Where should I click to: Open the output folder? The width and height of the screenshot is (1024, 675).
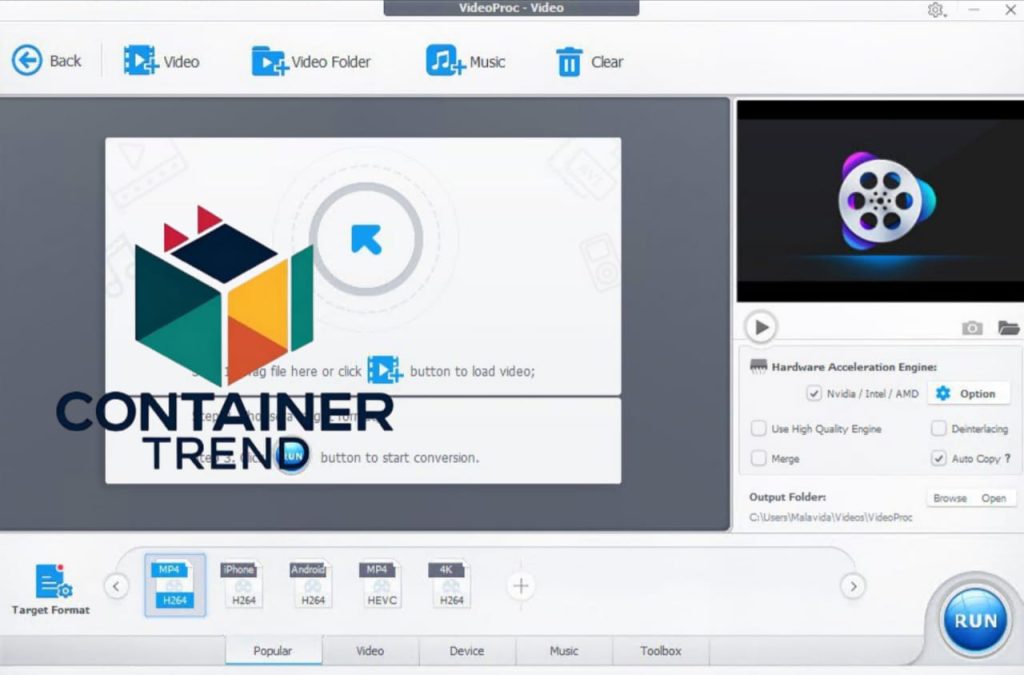click(x=993, y=498)
